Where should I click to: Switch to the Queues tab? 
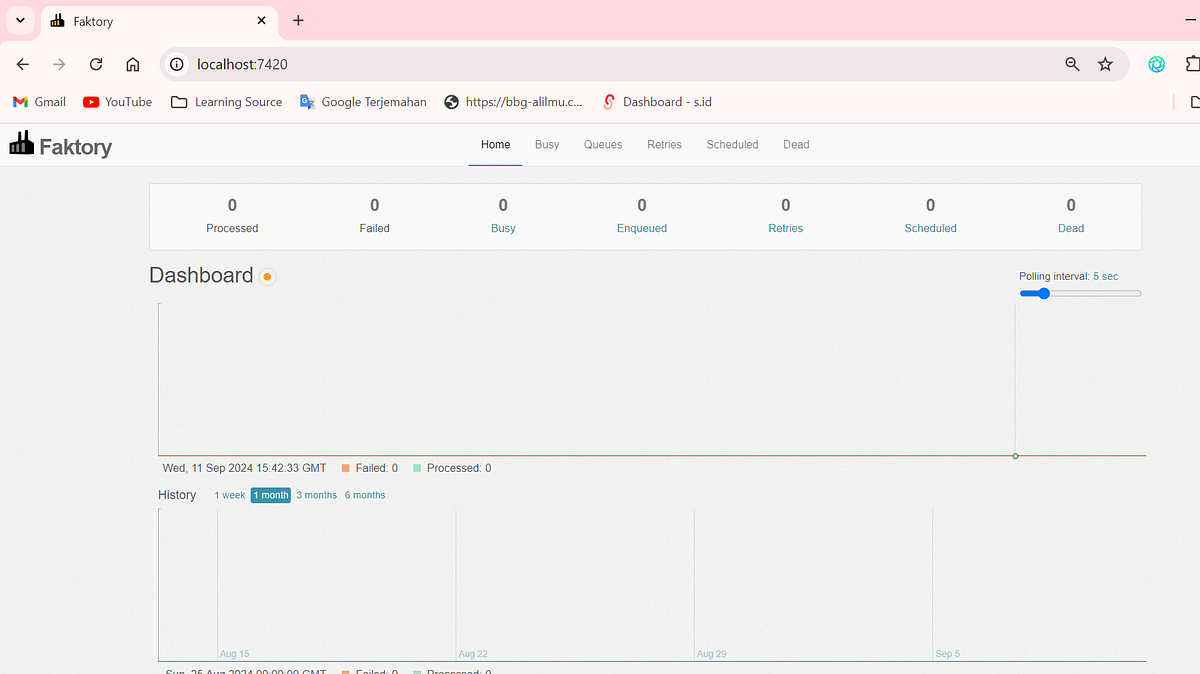coord(603,145)
